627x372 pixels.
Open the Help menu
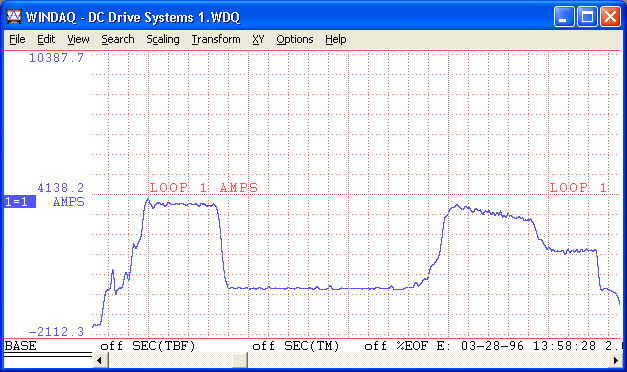coord(335,39)
